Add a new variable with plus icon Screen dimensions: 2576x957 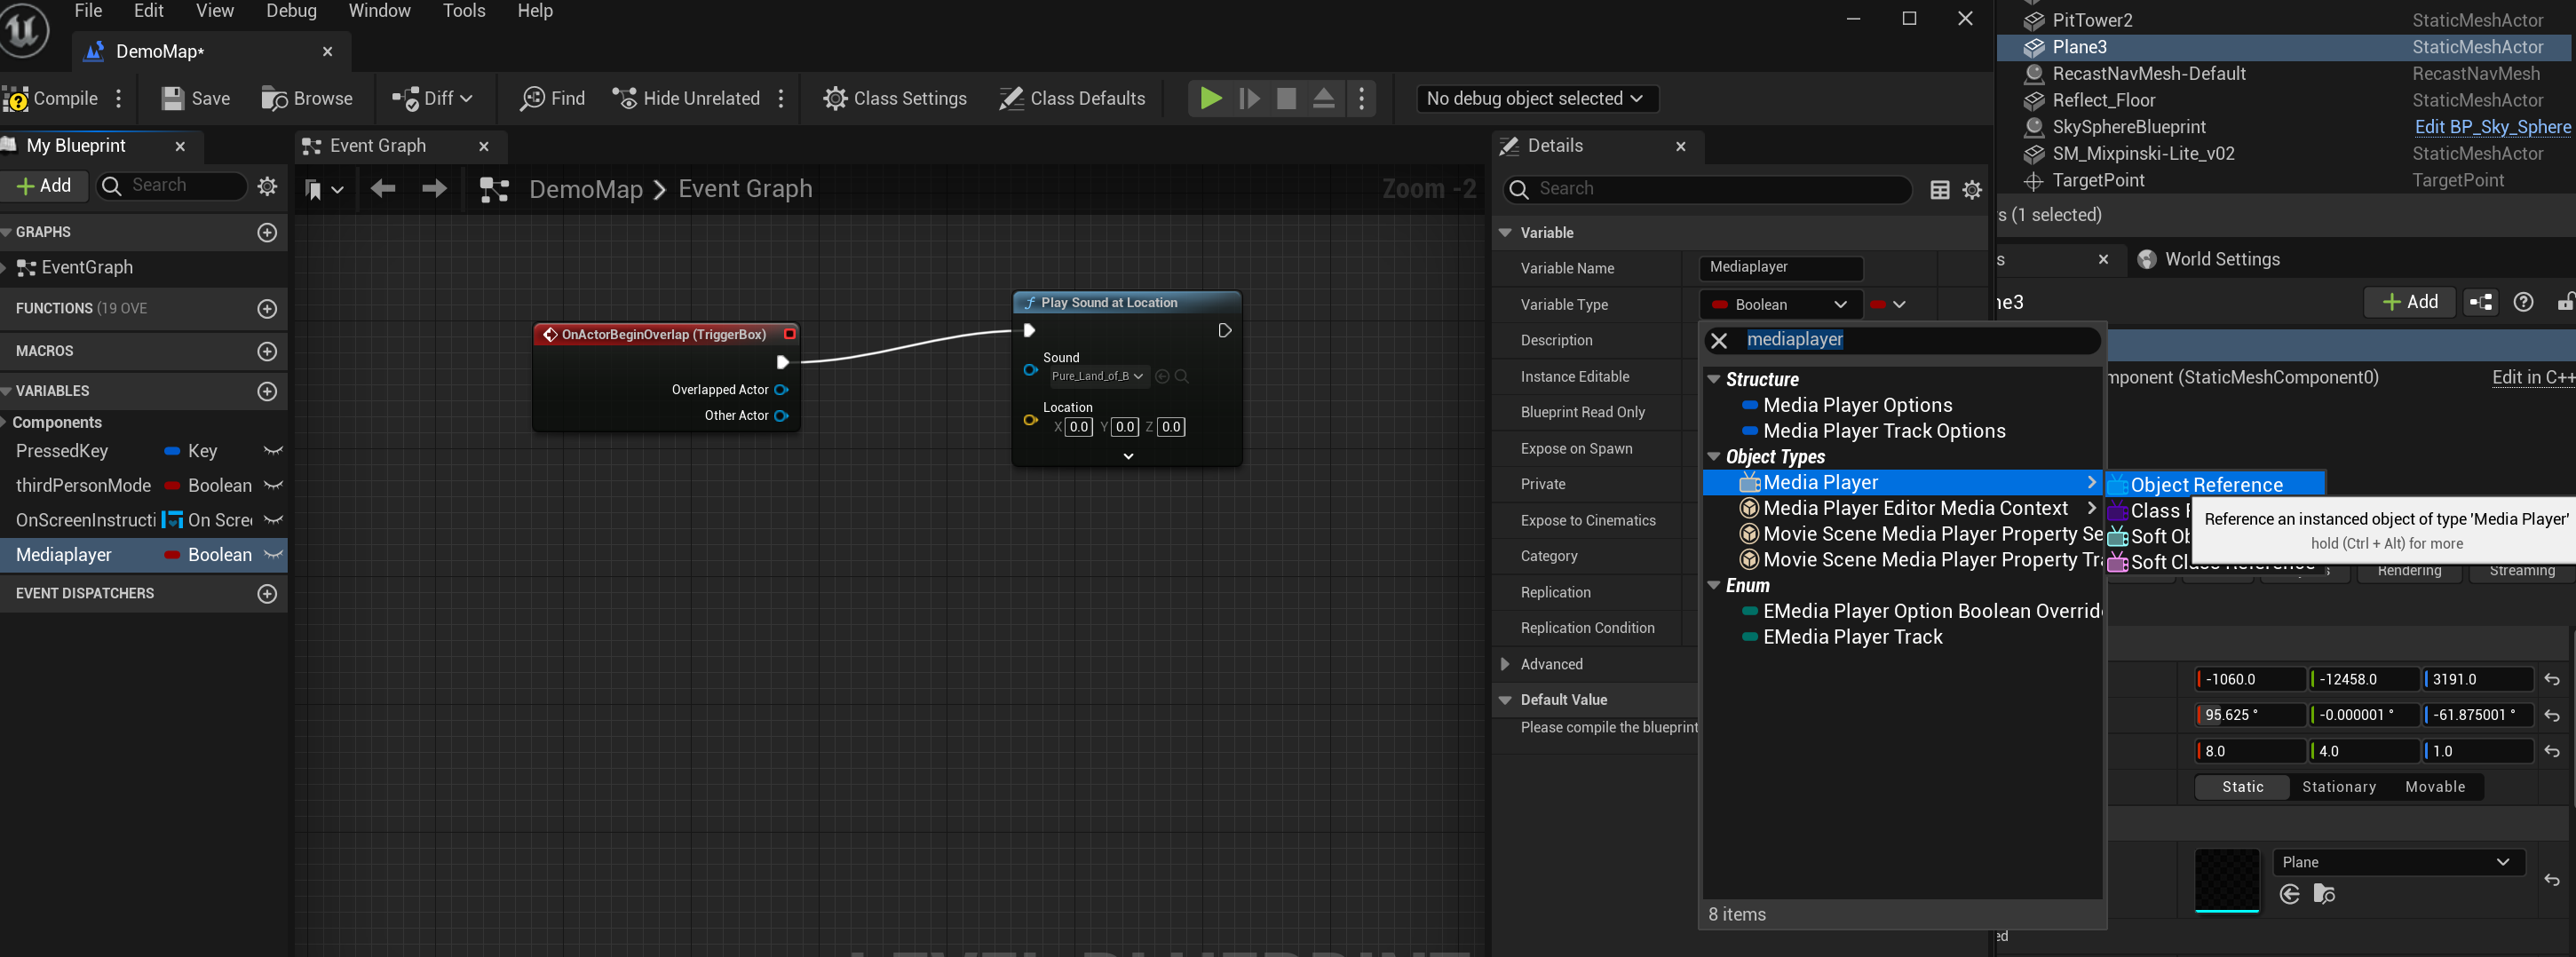tap(267, 391)
